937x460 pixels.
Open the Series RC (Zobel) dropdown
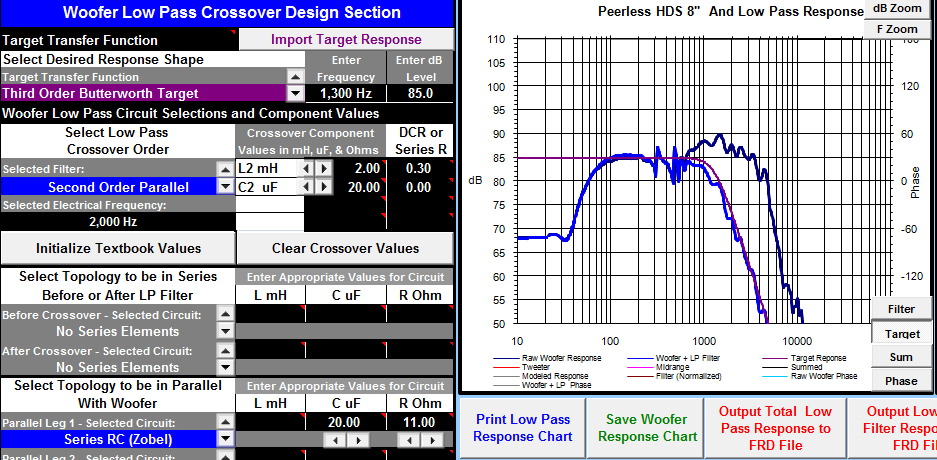(225, 439)
